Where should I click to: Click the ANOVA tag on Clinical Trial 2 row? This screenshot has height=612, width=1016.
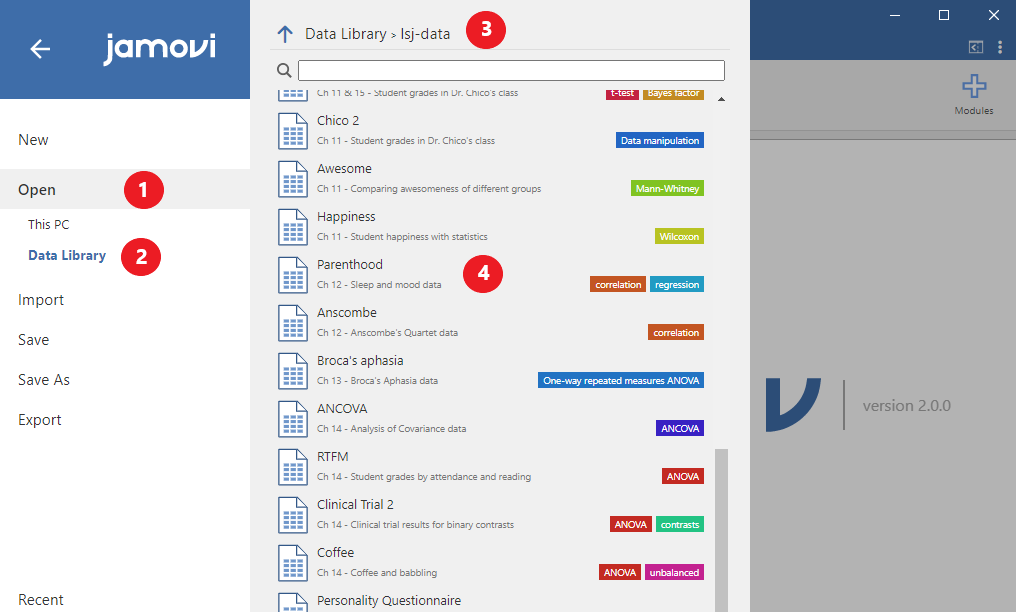630,524
